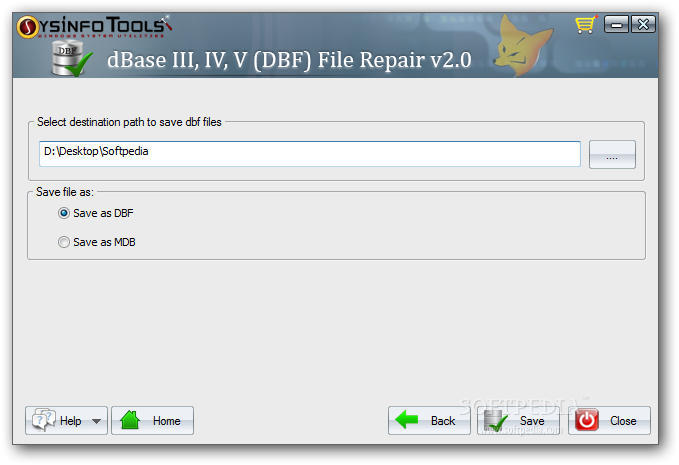Go to Home via green house icon
679x465 pixels.
[x=130, y=420]
